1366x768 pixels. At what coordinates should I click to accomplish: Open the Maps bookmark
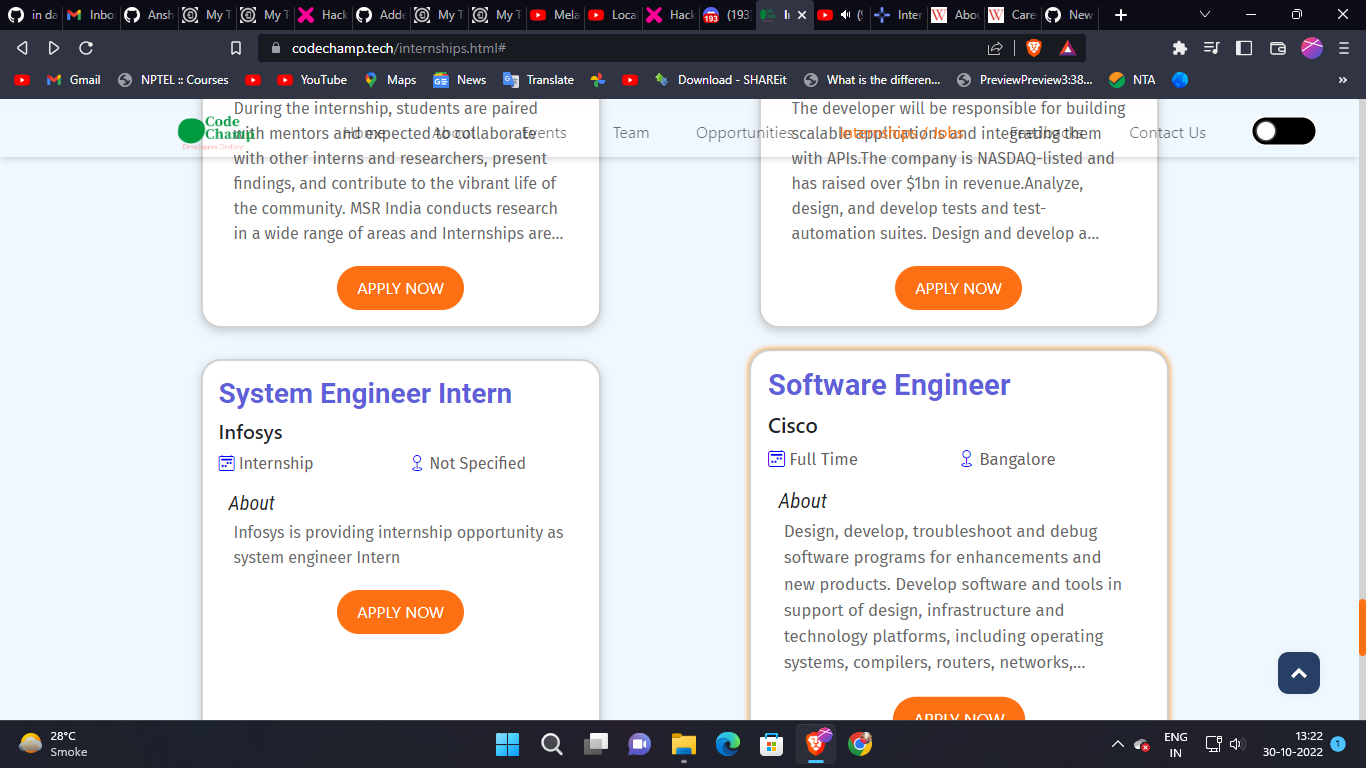[390, 80]
